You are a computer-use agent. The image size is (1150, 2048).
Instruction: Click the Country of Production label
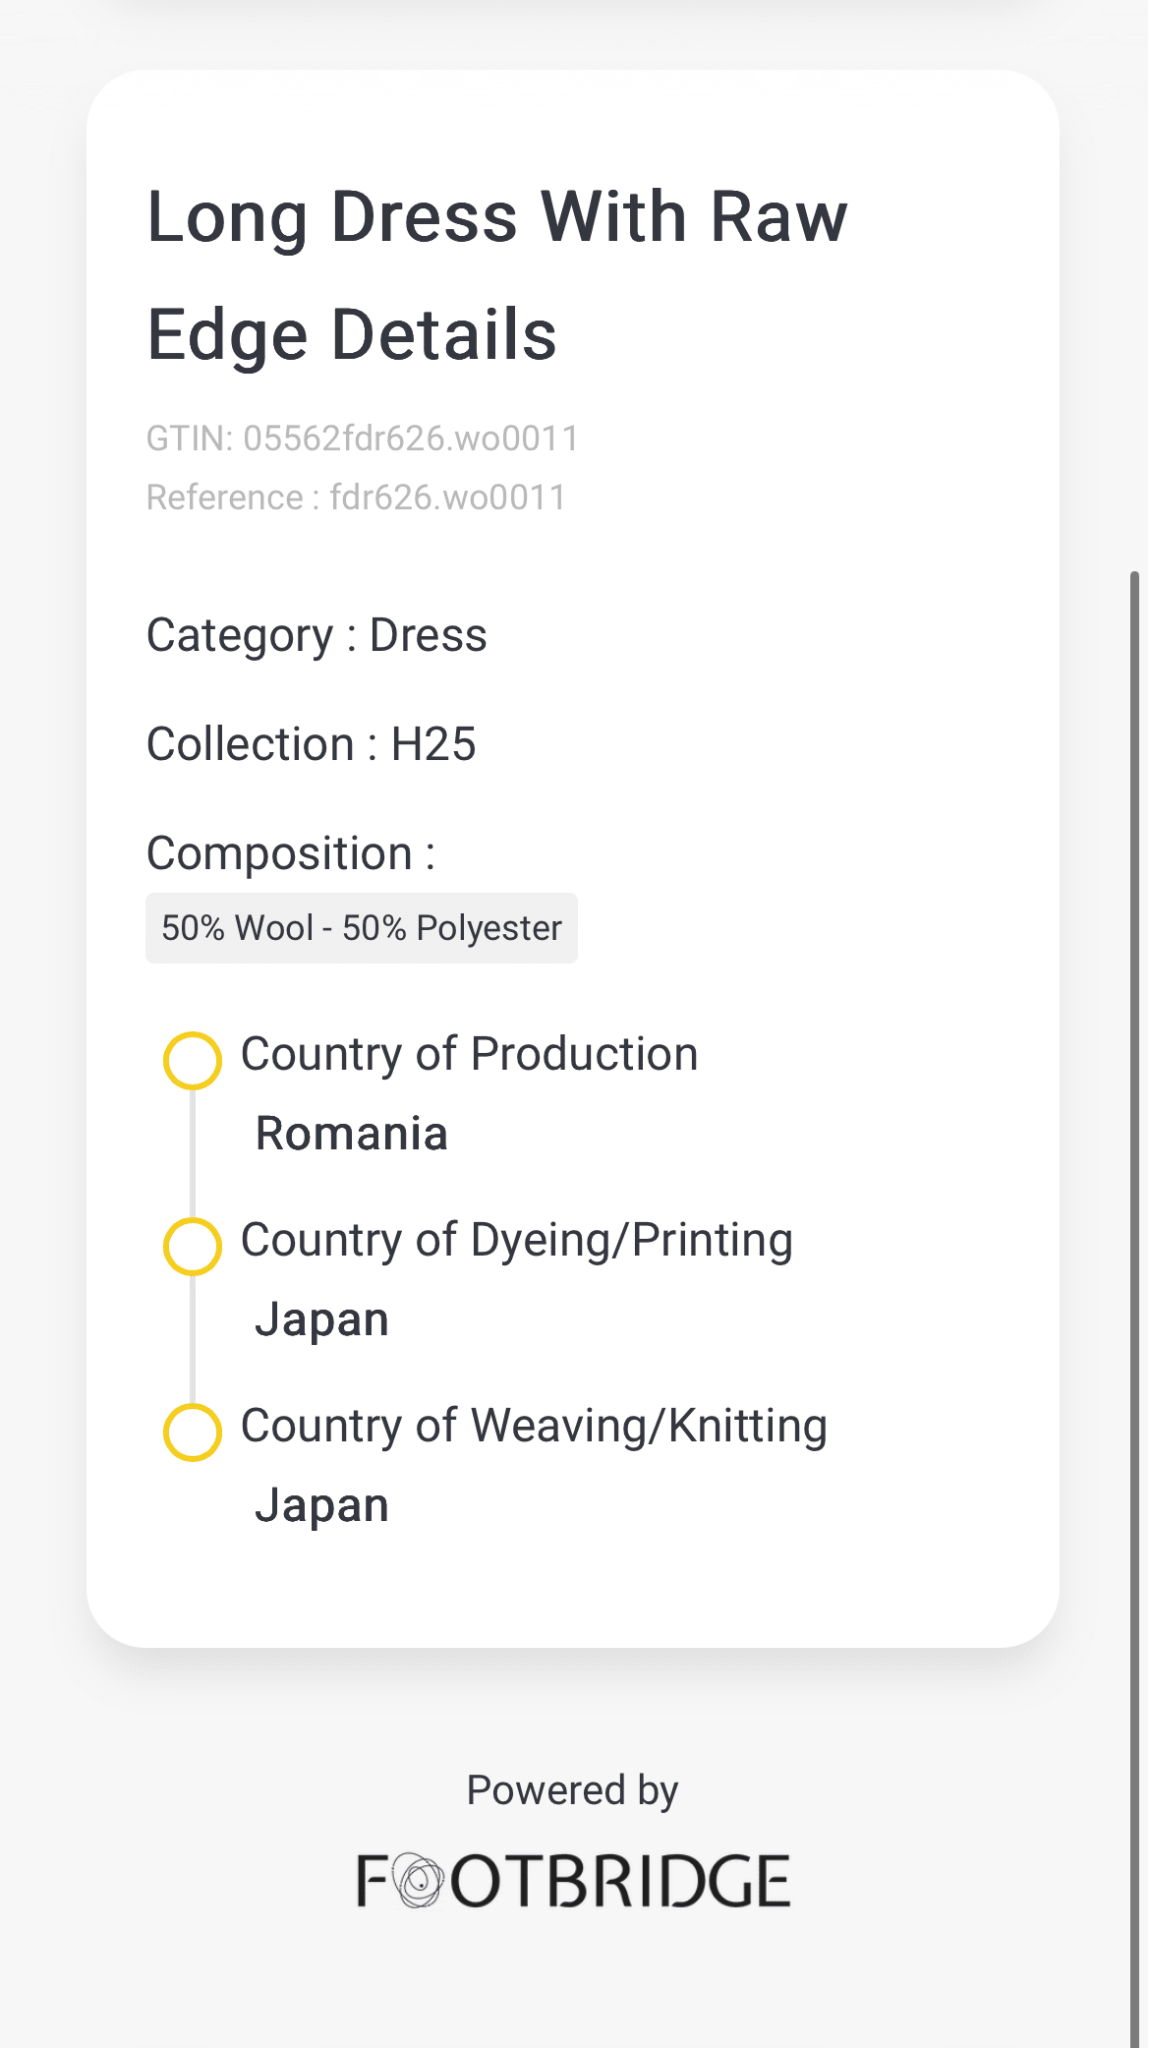(469, 1055)
